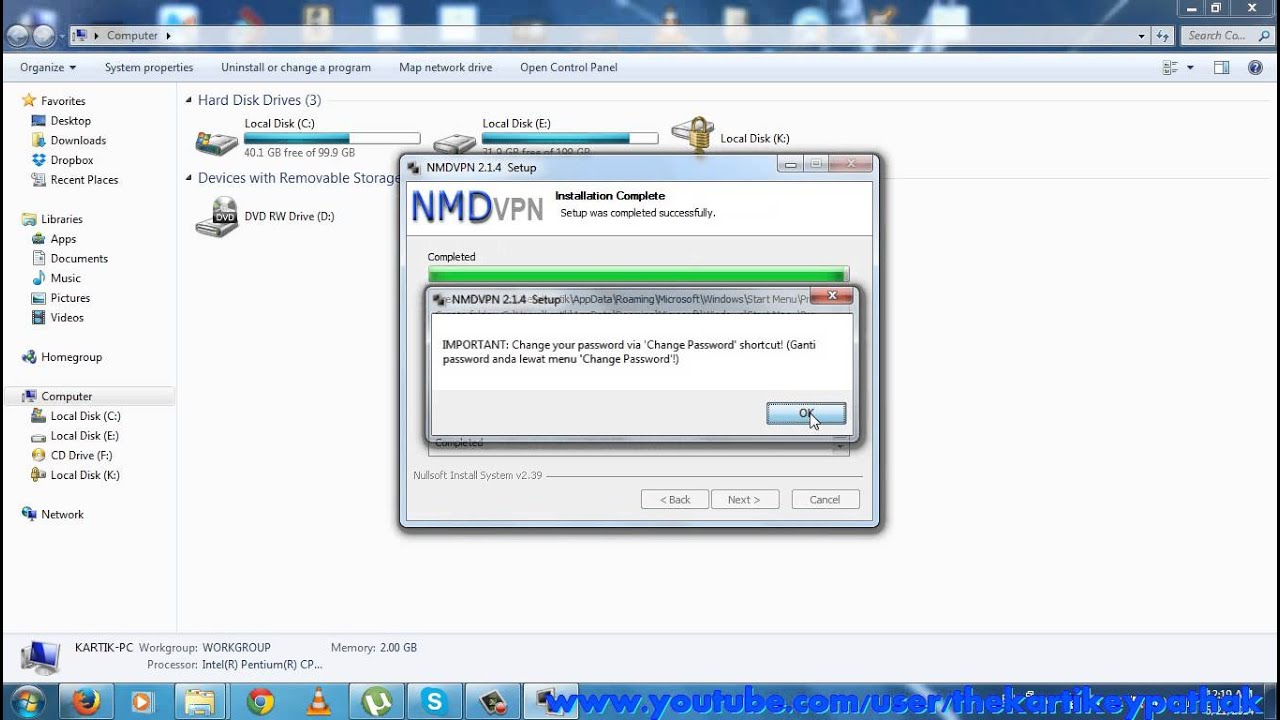Screen dimensions: 1280x720
Task: Select Videos library
Action: coord(67,317)
